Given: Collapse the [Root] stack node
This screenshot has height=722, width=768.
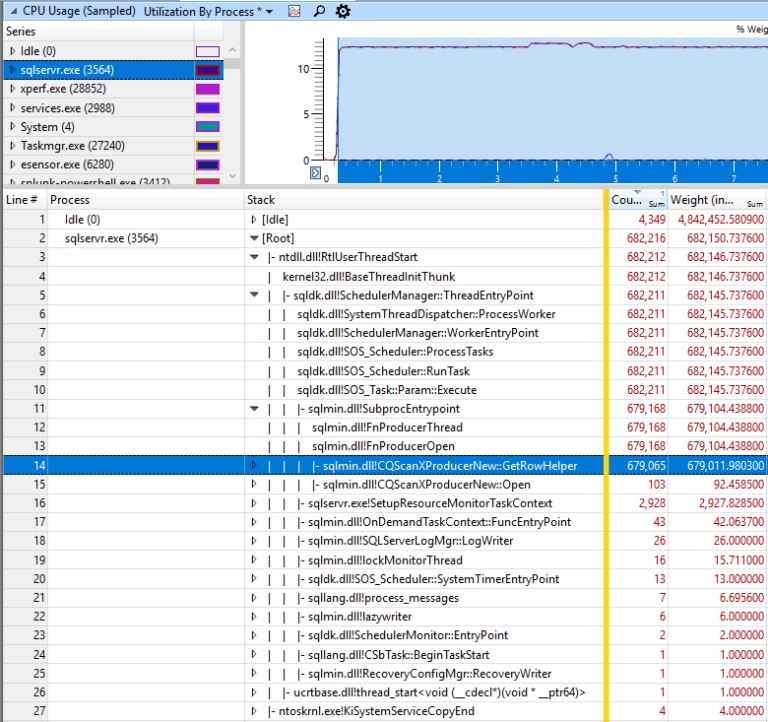Looking at the screenshot, I should tap(254, 238).
